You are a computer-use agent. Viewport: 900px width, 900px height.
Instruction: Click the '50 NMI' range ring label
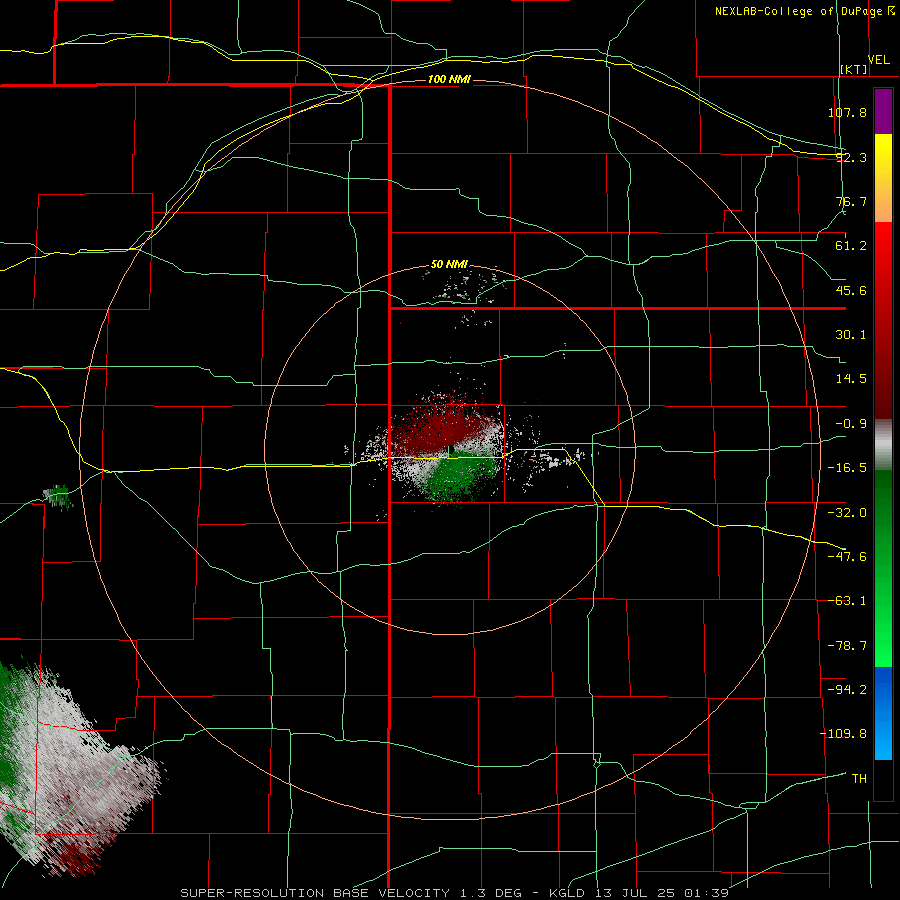449,265
